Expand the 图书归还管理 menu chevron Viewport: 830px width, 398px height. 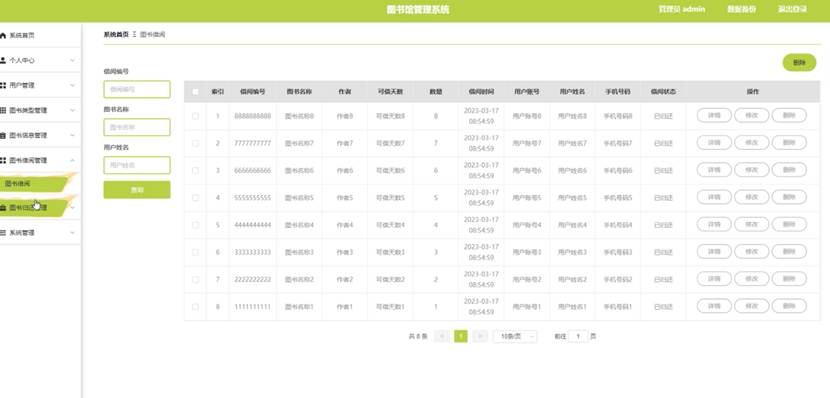(x=73, y=207)
